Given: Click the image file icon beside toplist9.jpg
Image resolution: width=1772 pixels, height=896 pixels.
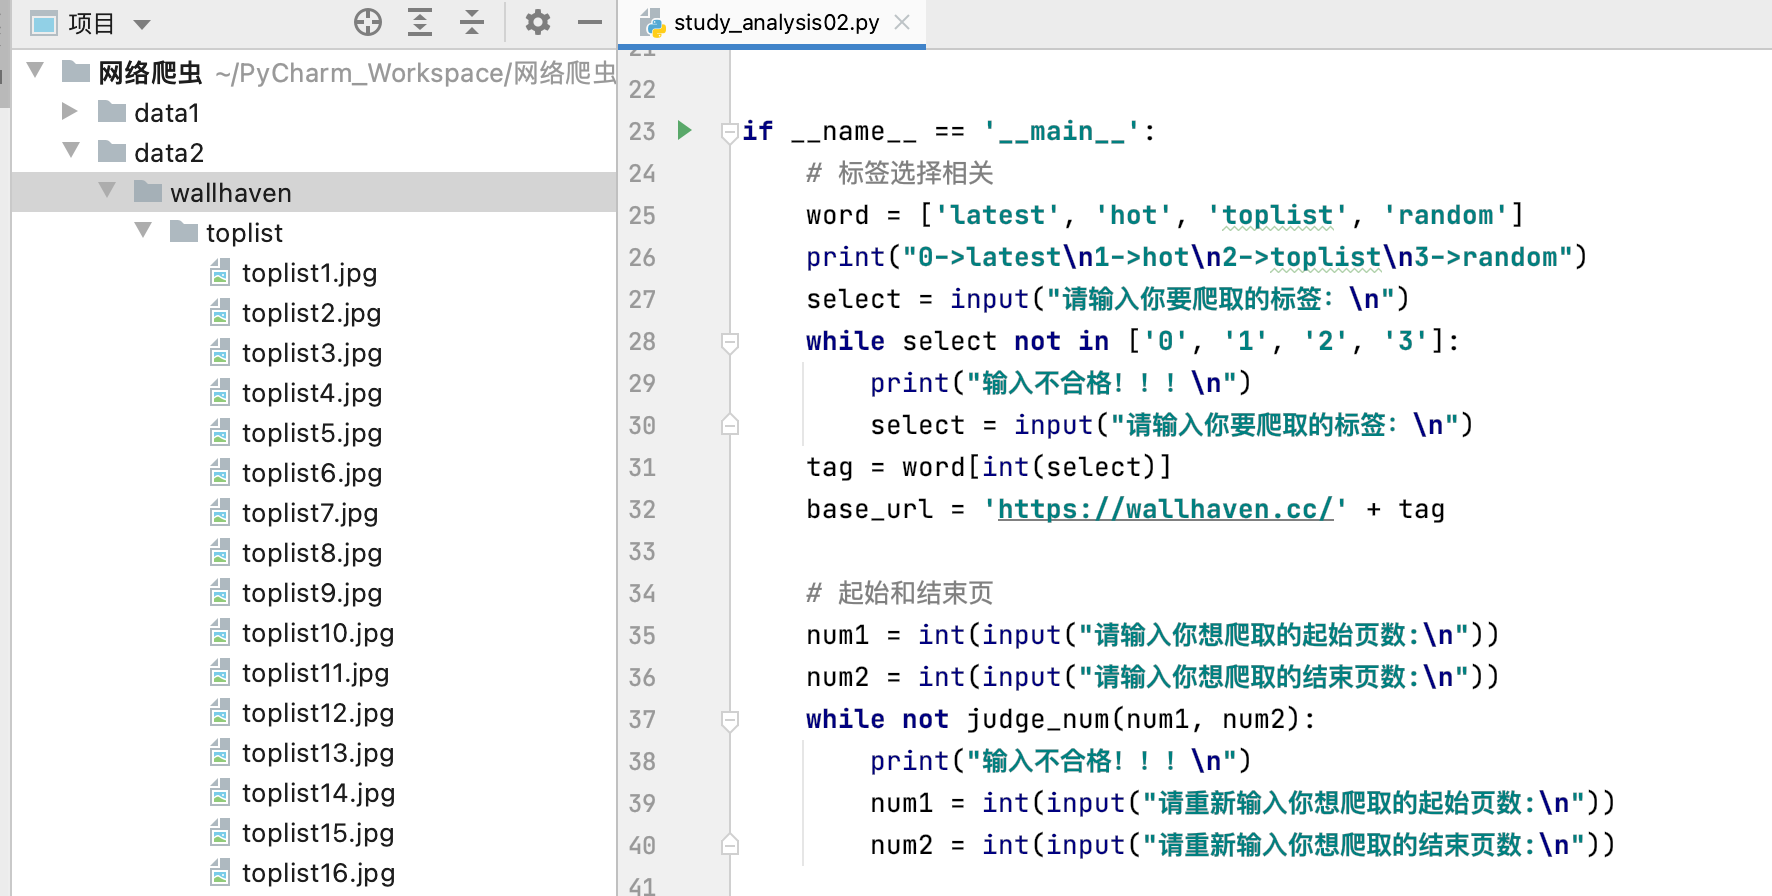Looking at the screenshot, I should tap(220, 593).
